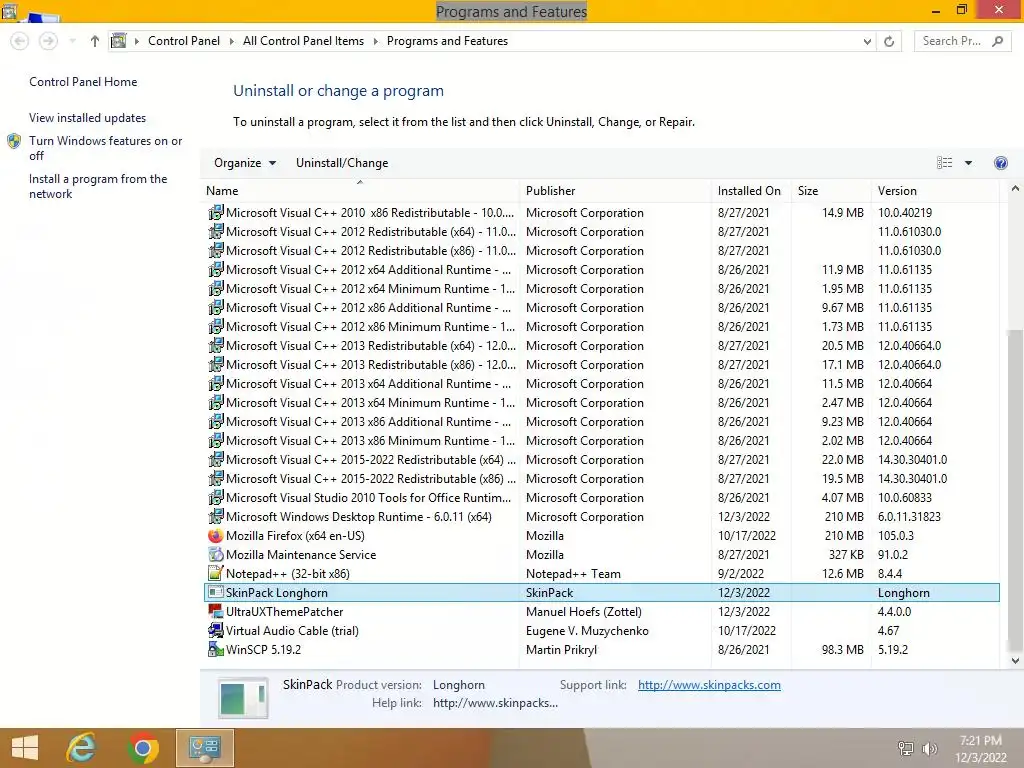Click the Forward navigation arrow
Screen dimensions: 1024x768
pyautogui.click(x=48, y=41)
